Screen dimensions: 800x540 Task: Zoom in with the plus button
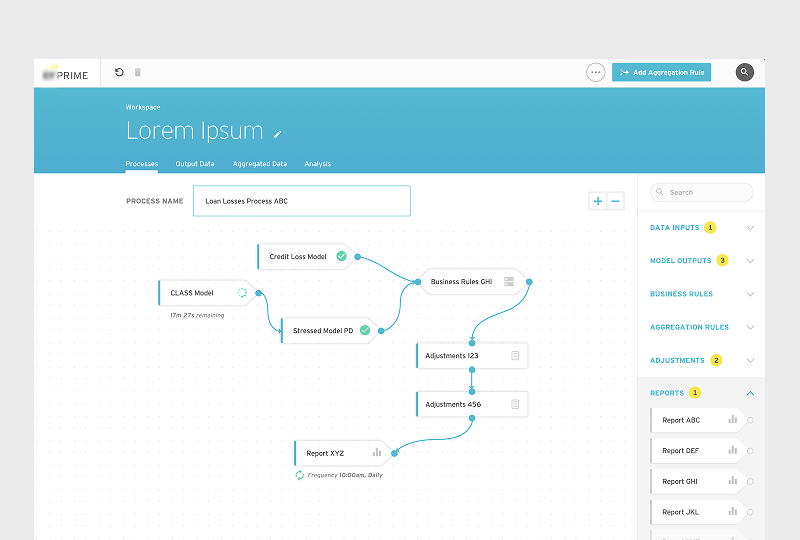click(x=598, y=201)
